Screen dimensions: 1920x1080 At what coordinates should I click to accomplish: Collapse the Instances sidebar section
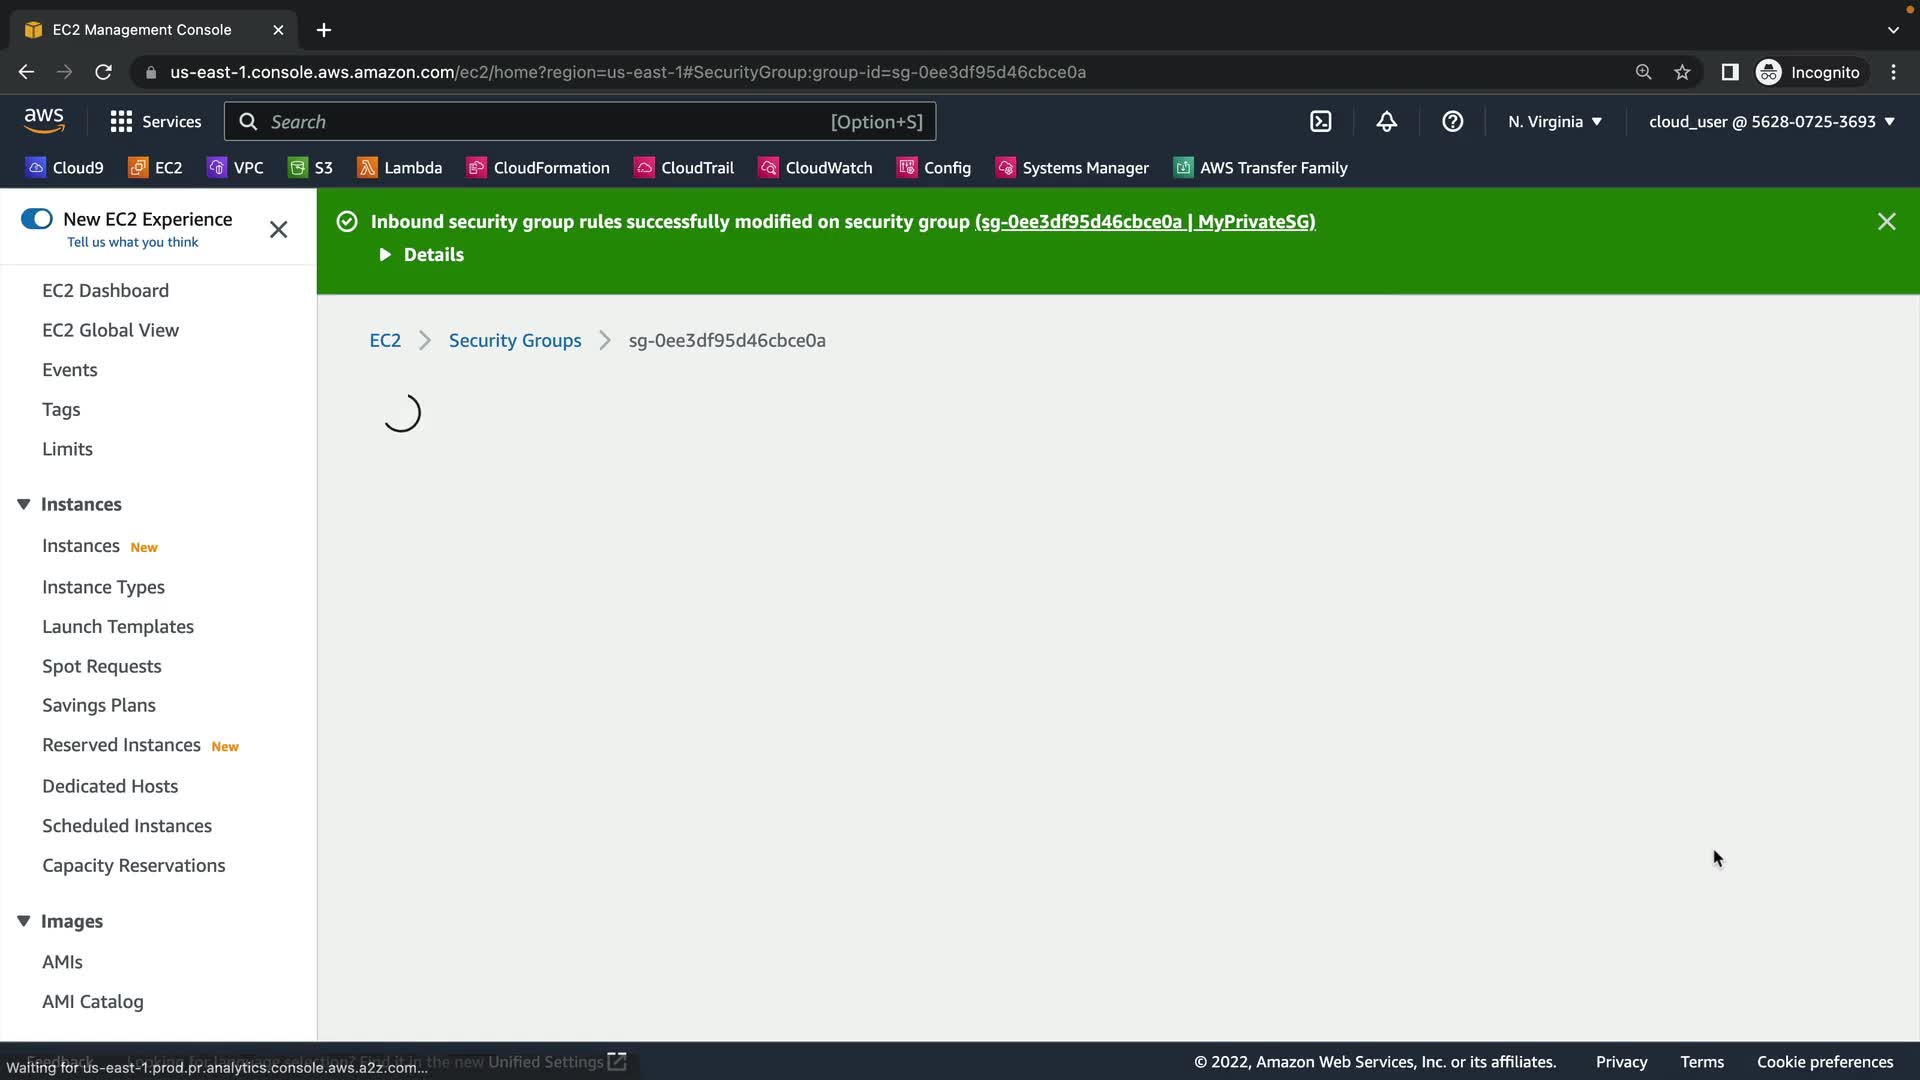pyautogui.click(x=24, y=504)
